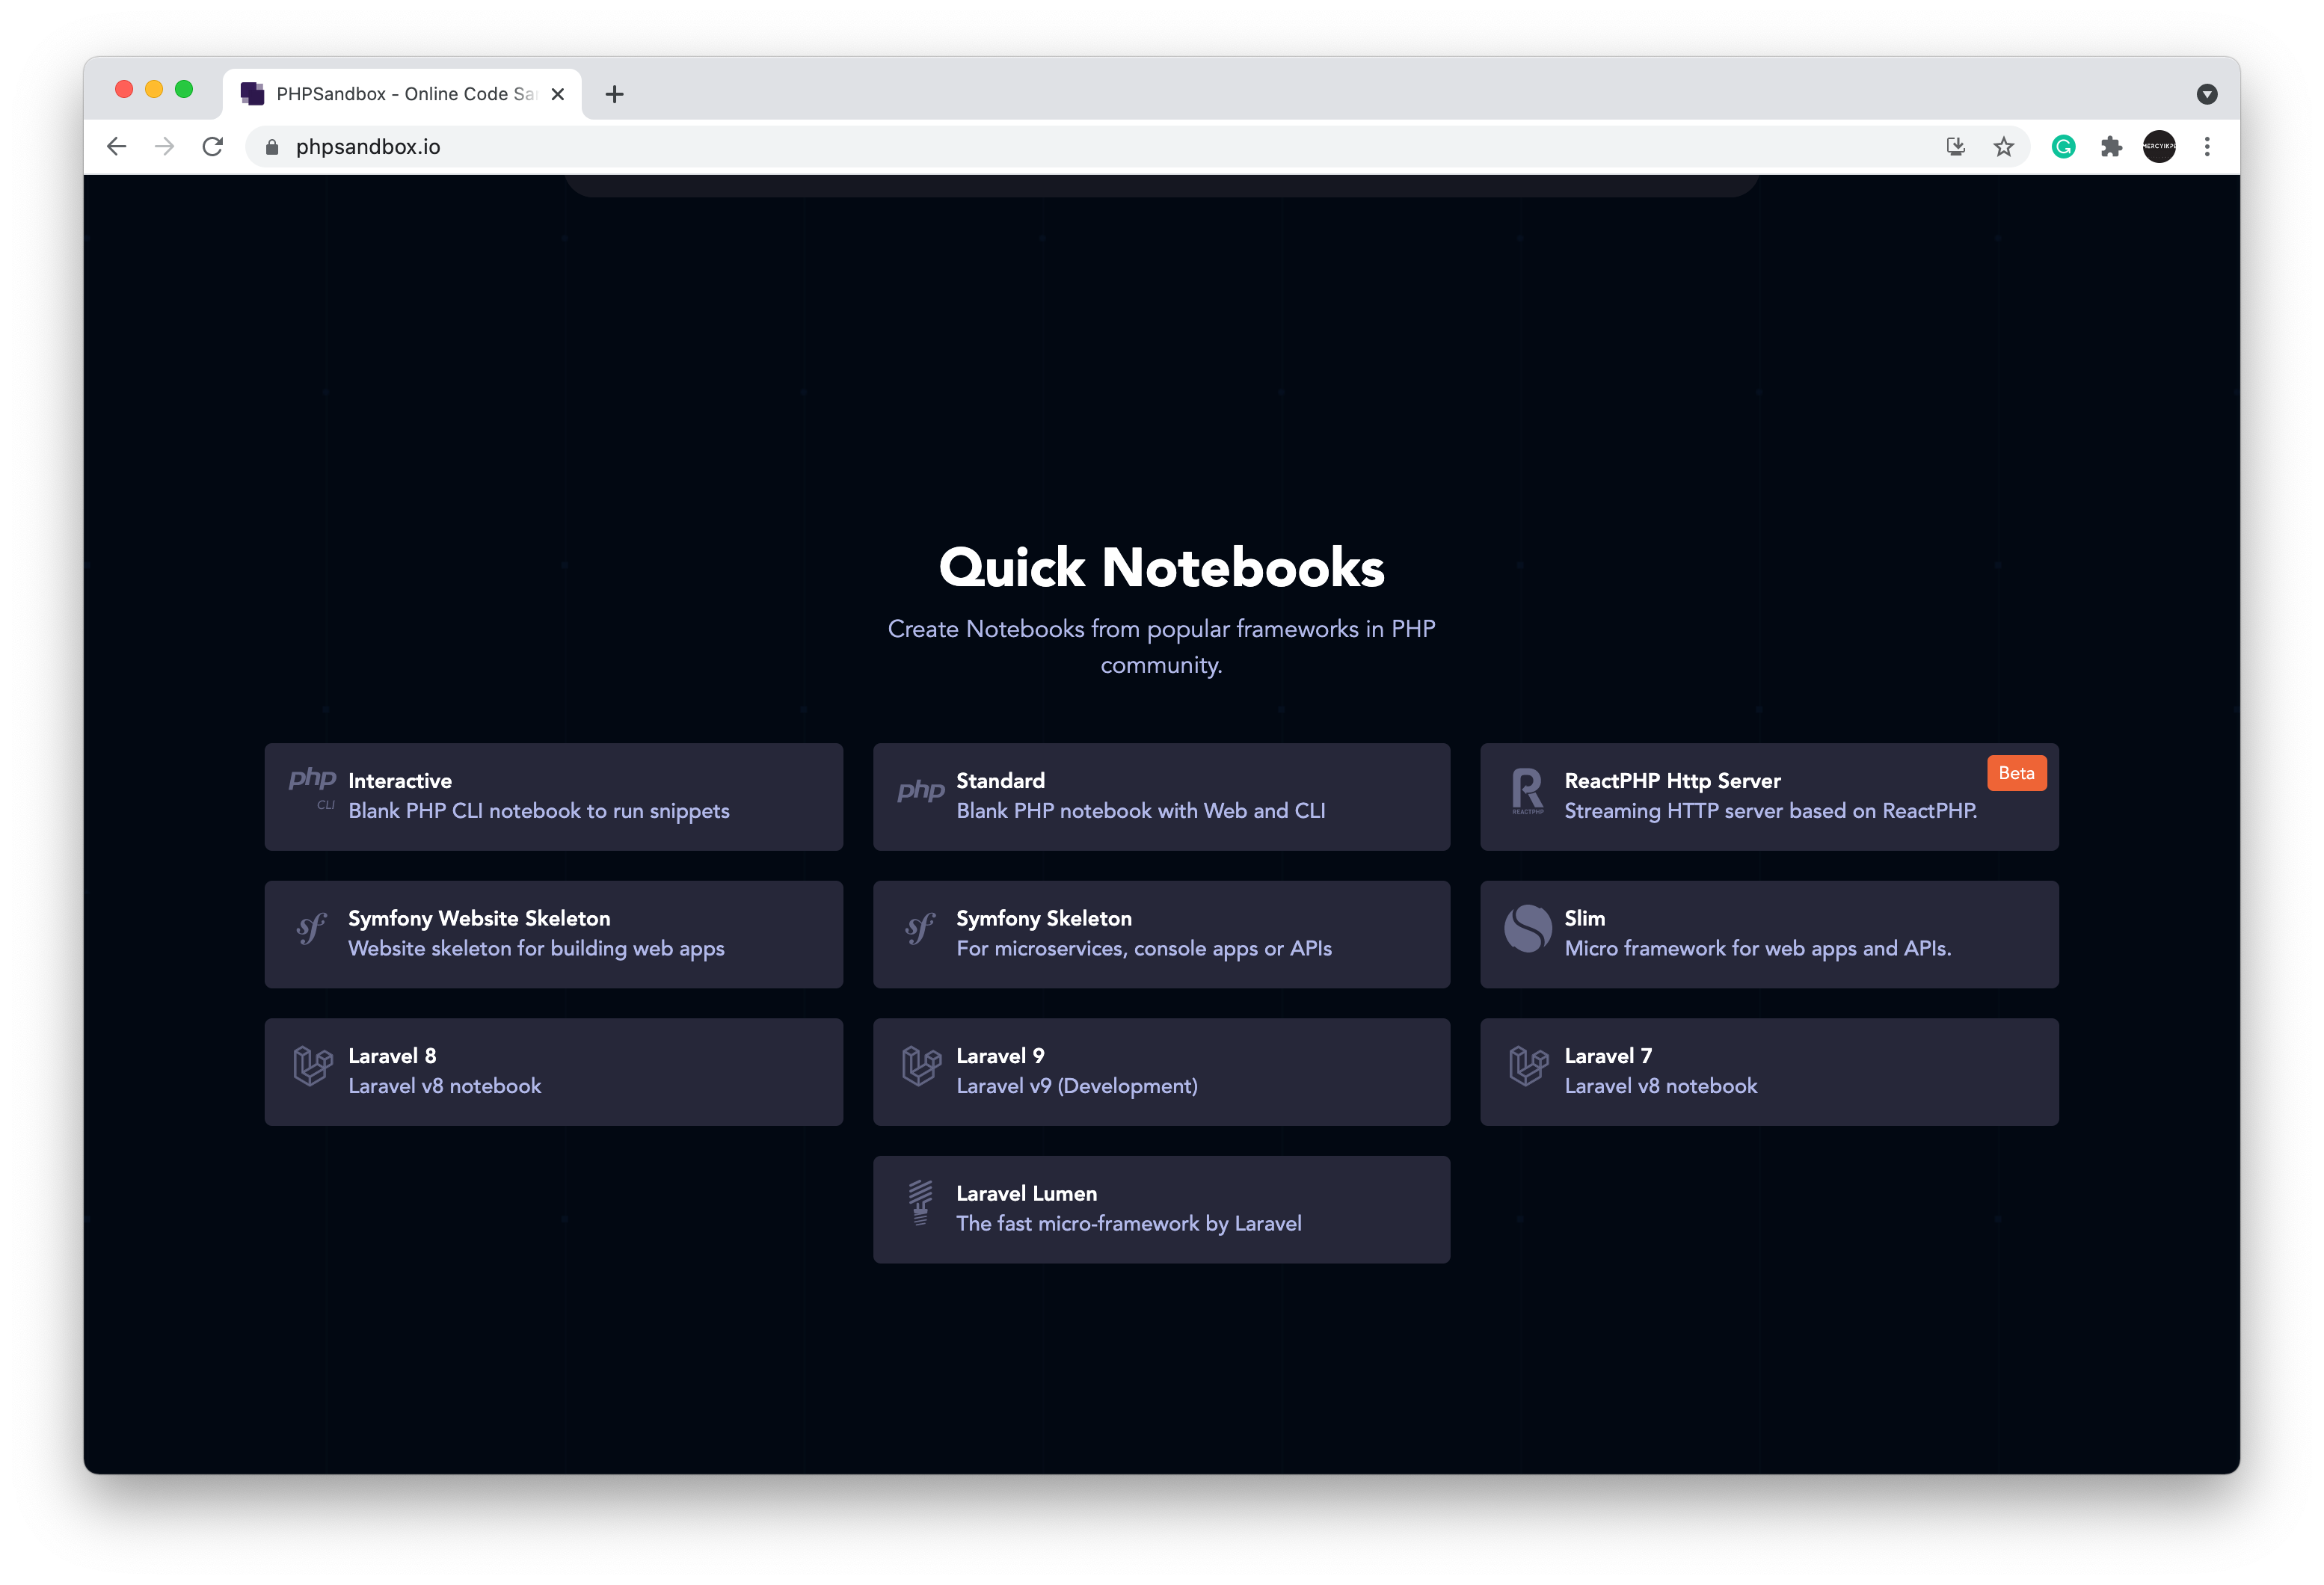Select the PHP CLI Interactive notebook icon
The width and height of the screenshot is (2324, 1585).
(312, 791)
